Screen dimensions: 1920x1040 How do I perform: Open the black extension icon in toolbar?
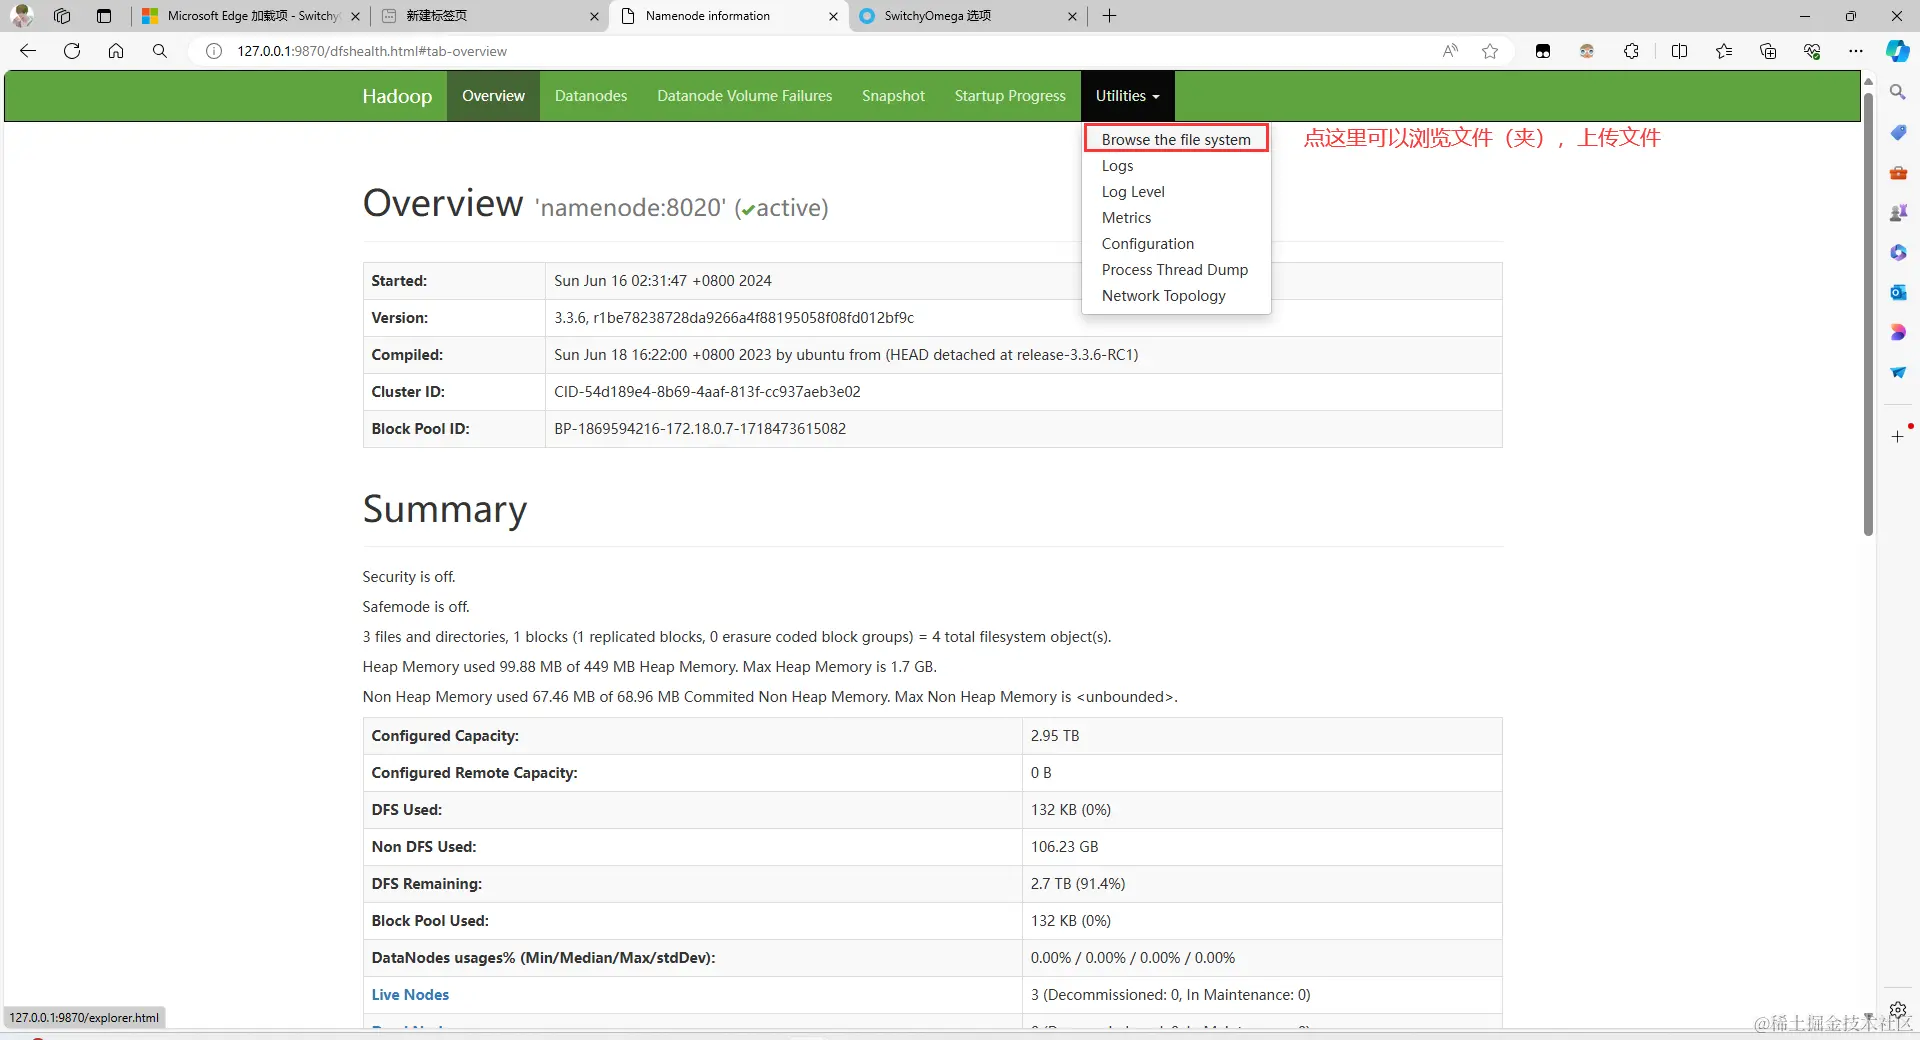[x=1543, y=51]
